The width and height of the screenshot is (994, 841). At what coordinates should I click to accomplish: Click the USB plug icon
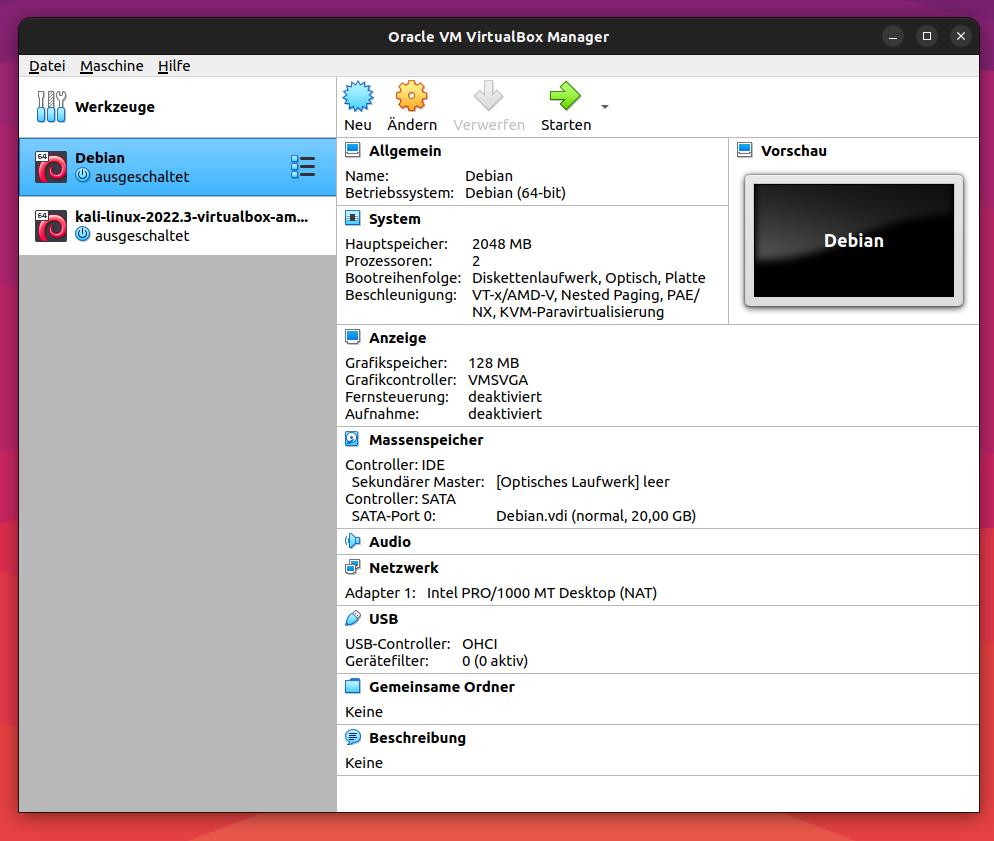point(352,618)
